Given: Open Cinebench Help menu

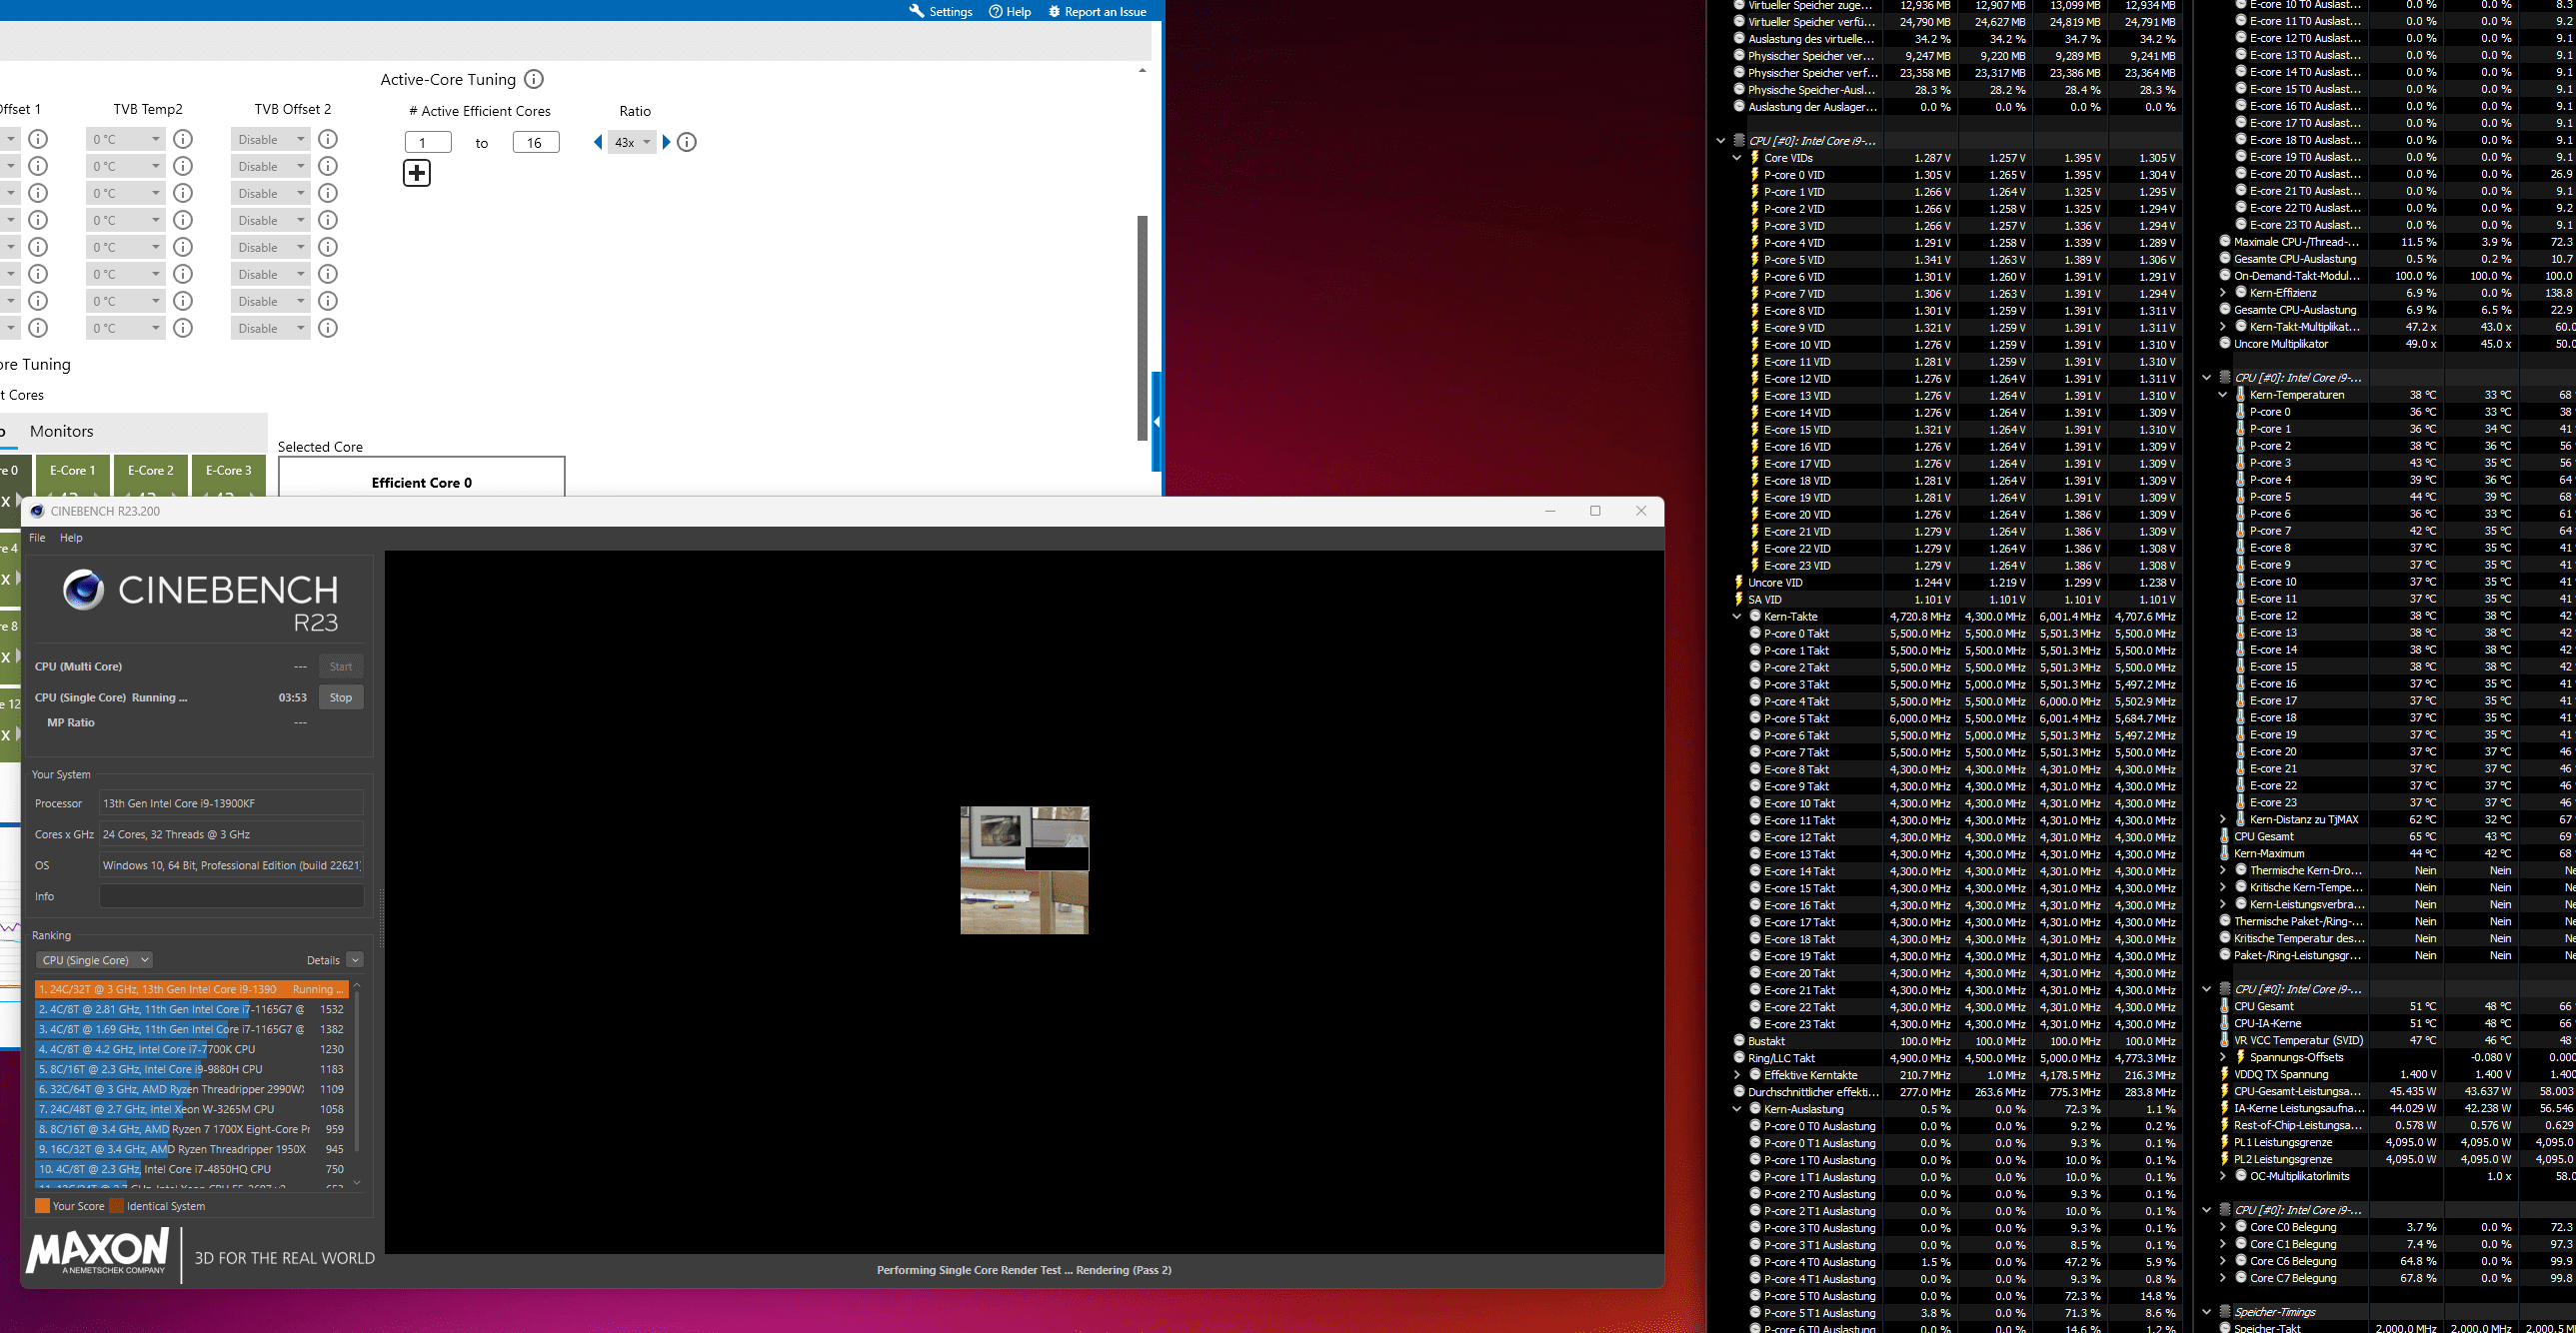Looking at the screenshot, I should click(71, 538).
